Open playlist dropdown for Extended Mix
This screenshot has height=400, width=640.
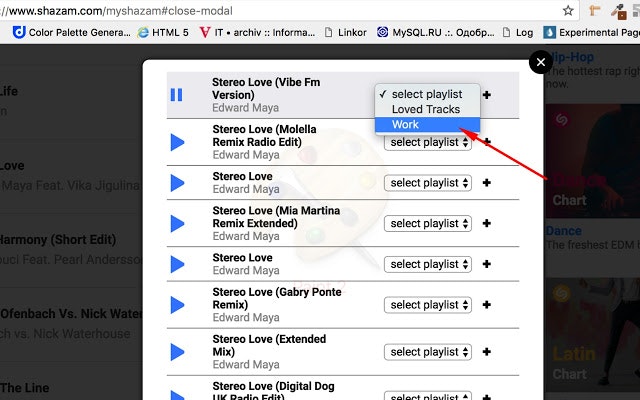click(428, 351)
